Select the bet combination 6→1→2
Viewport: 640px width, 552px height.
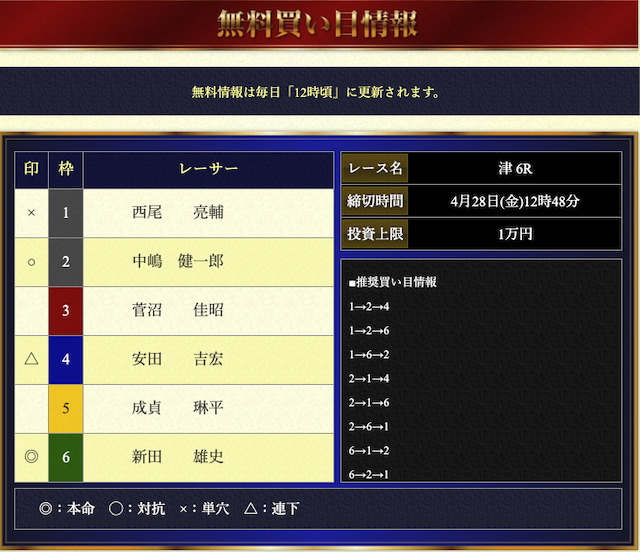point(369,451)
